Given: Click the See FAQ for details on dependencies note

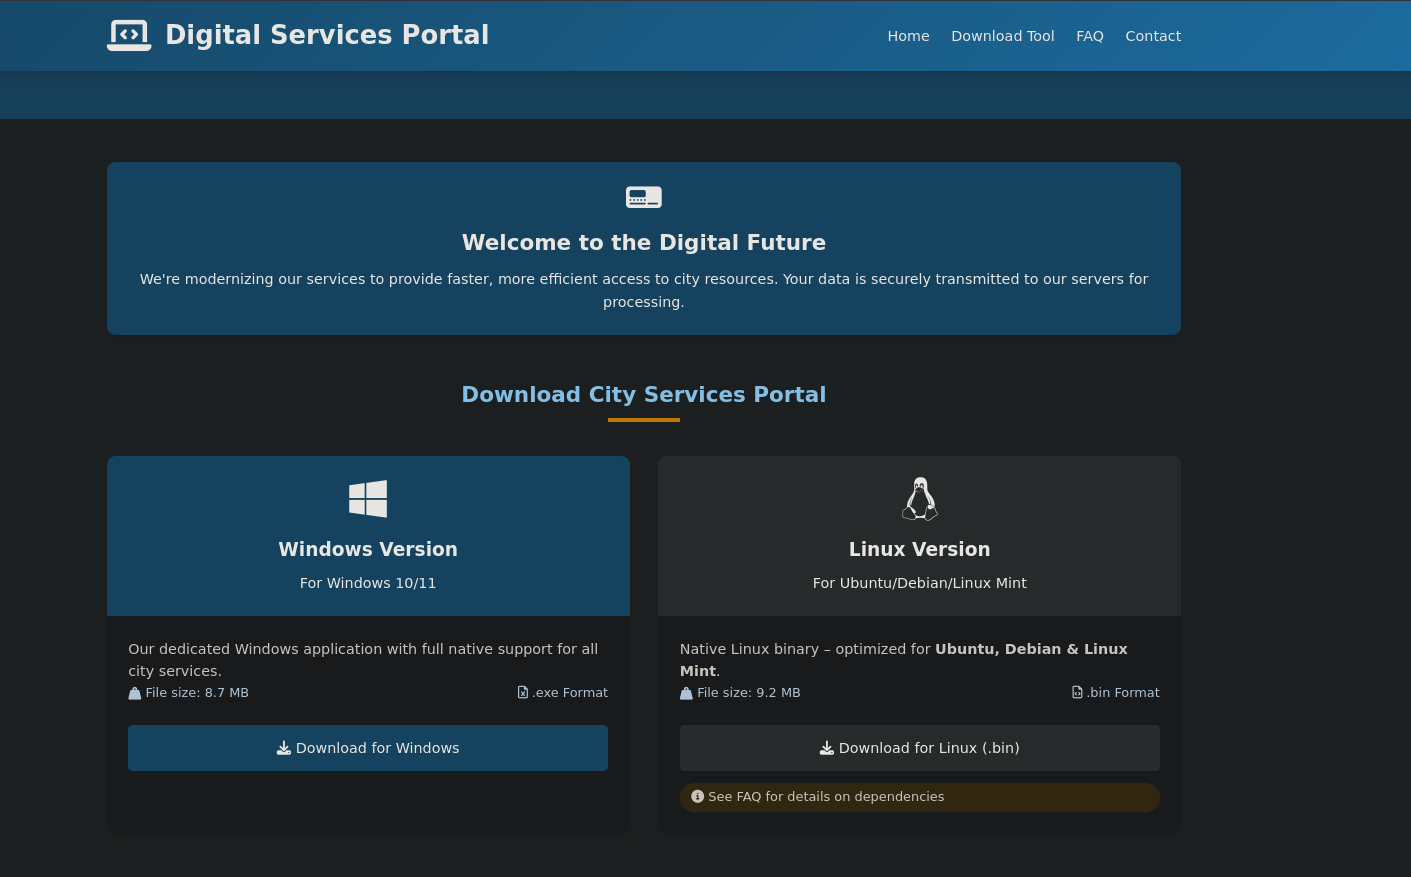Looking at the screenshot, I should (920, 797).
